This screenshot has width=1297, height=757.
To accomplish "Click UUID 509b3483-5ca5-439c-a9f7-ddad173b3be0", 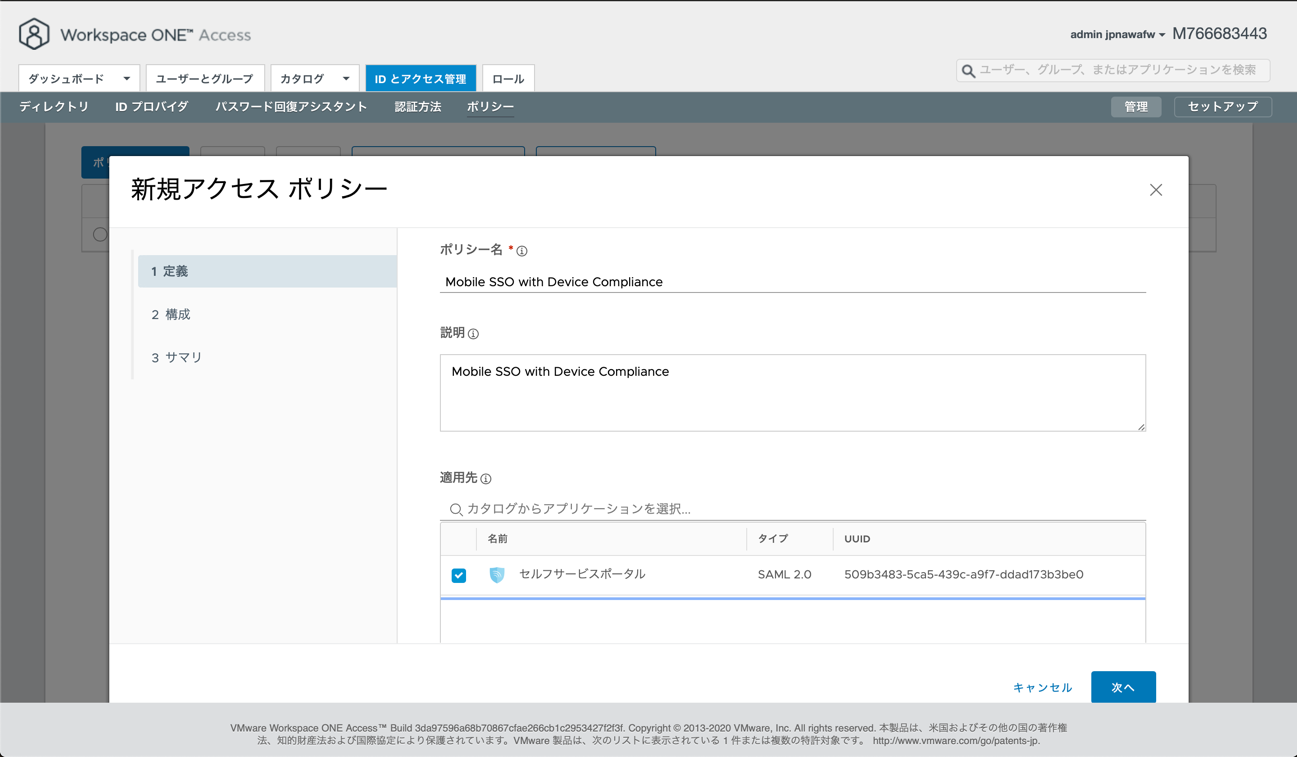I will point(964,575).
